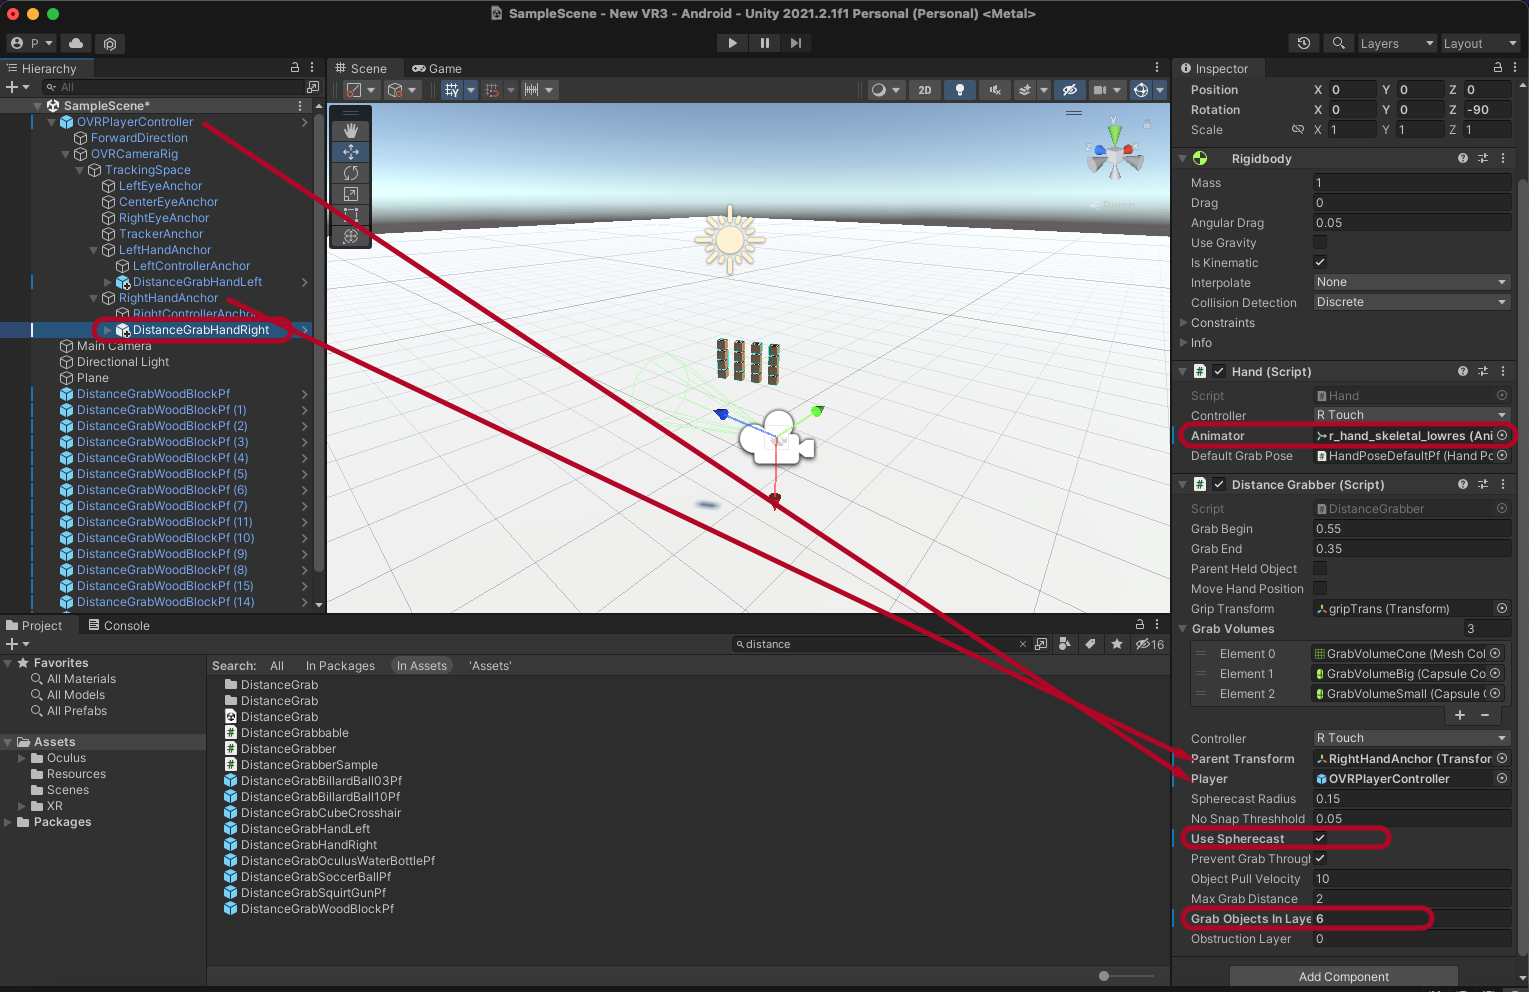Open the Unity version control icon

coord(110,43)
